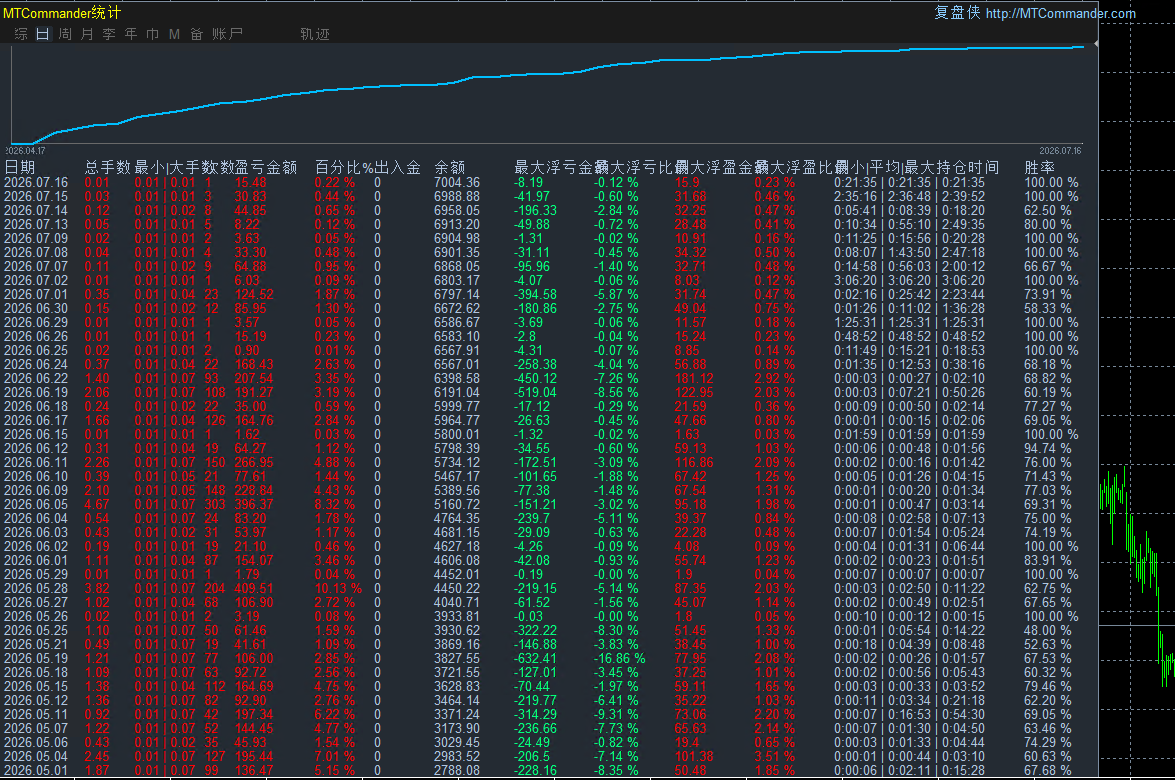Open the 周 weekly statistics tab
The width and height of the screenshot is (1175, 780).
pos(65,34)
